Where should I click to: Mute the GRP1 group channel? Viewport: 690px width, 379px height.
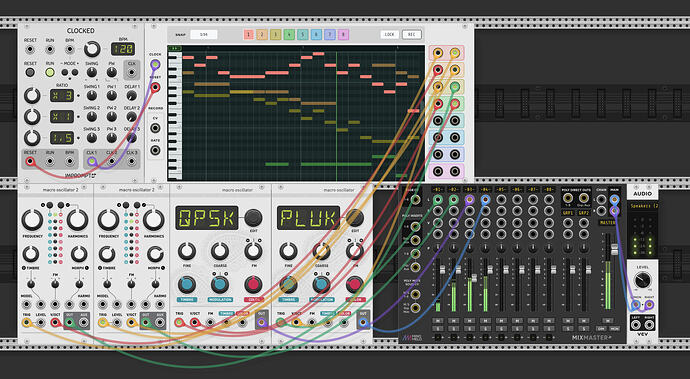[x=568, y=321]
